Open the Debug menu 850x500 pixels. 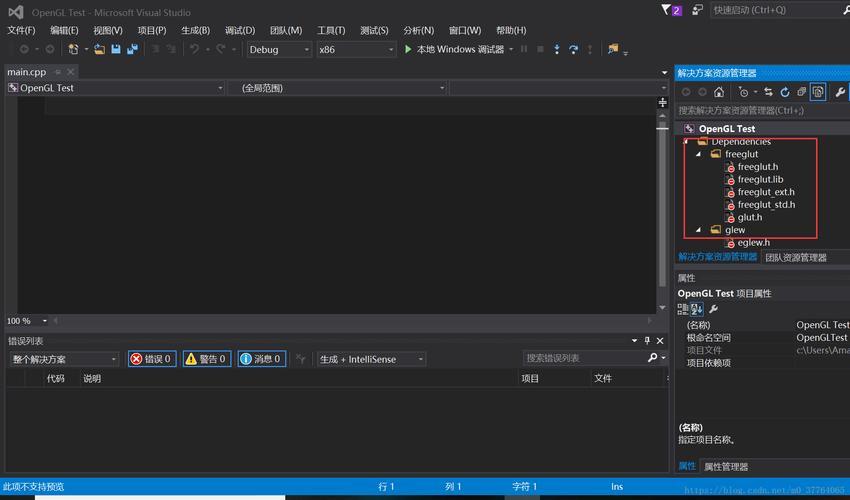click(x=240, y=30)
